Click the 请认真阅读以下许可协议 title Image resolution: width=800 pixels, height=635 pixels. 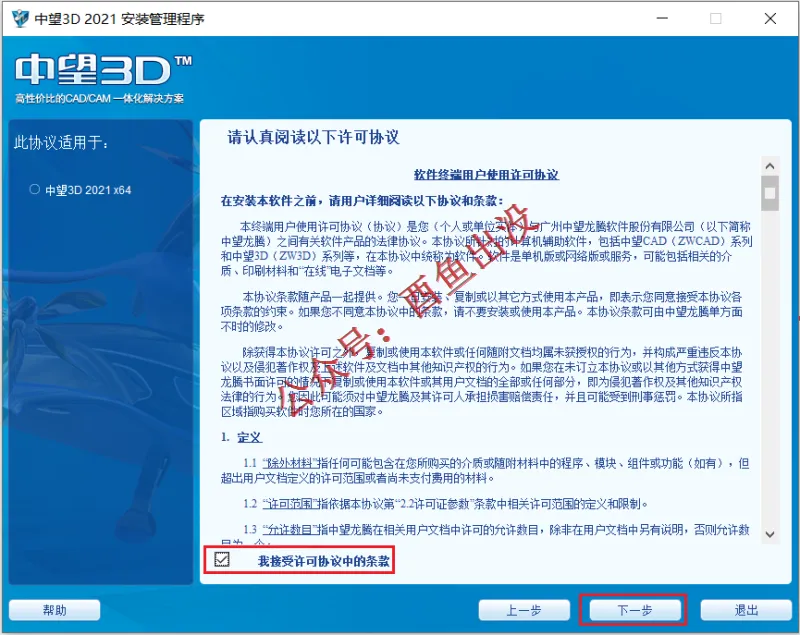(x=313, y=137)
